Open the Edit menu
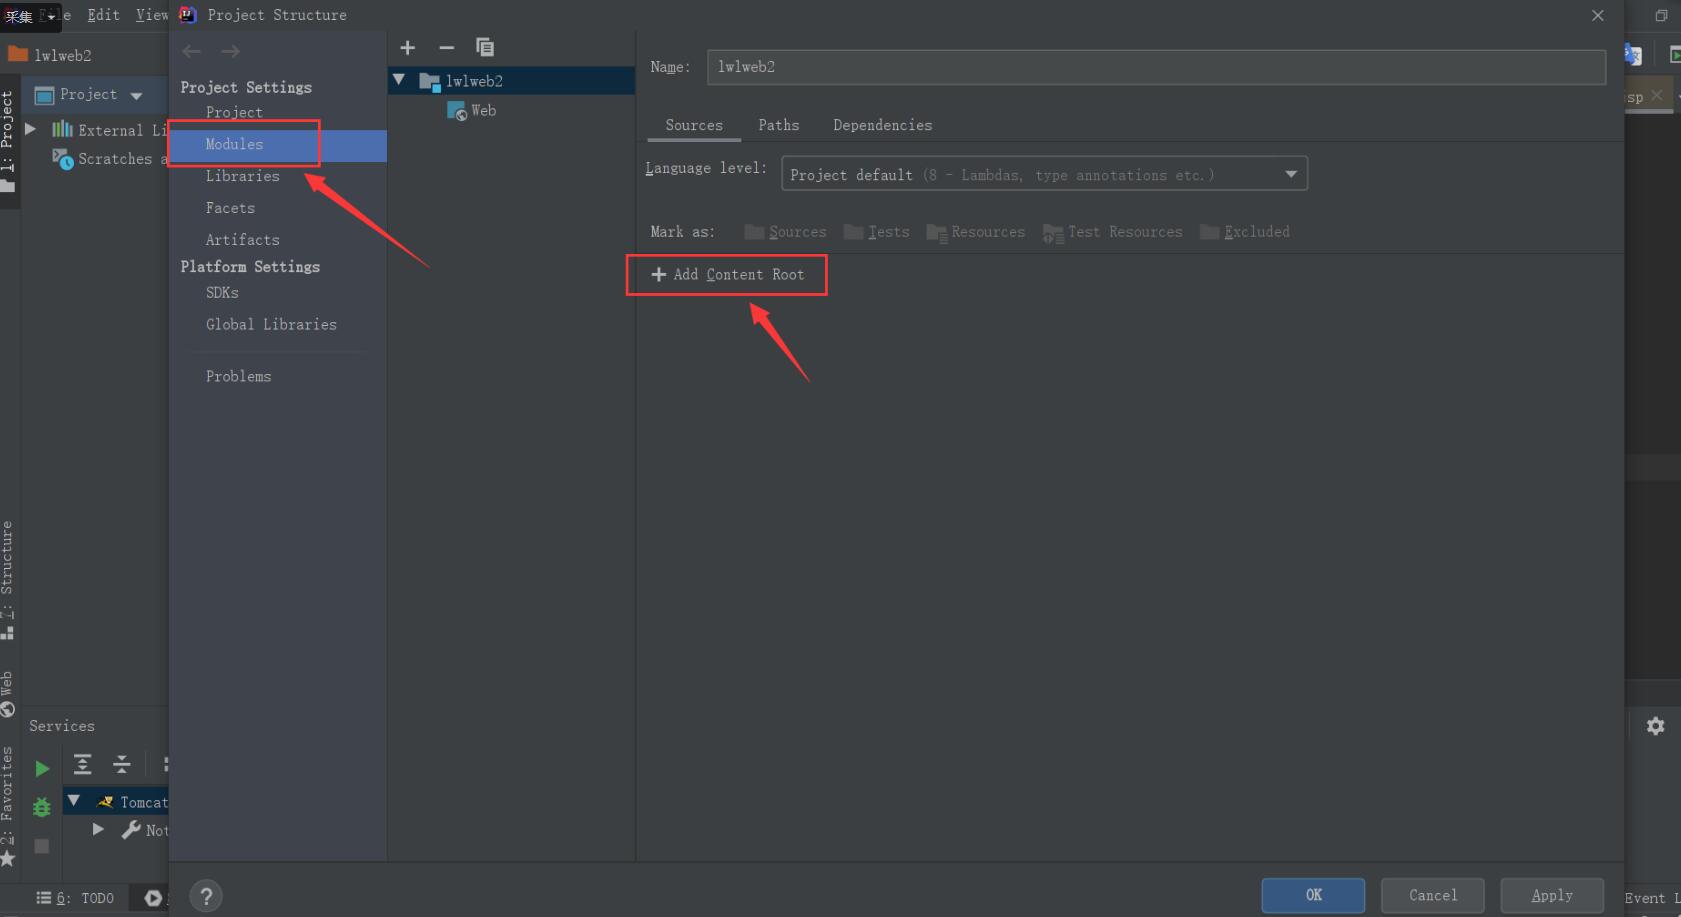The height and width of the screenshot is (917, 1681). 103,15
